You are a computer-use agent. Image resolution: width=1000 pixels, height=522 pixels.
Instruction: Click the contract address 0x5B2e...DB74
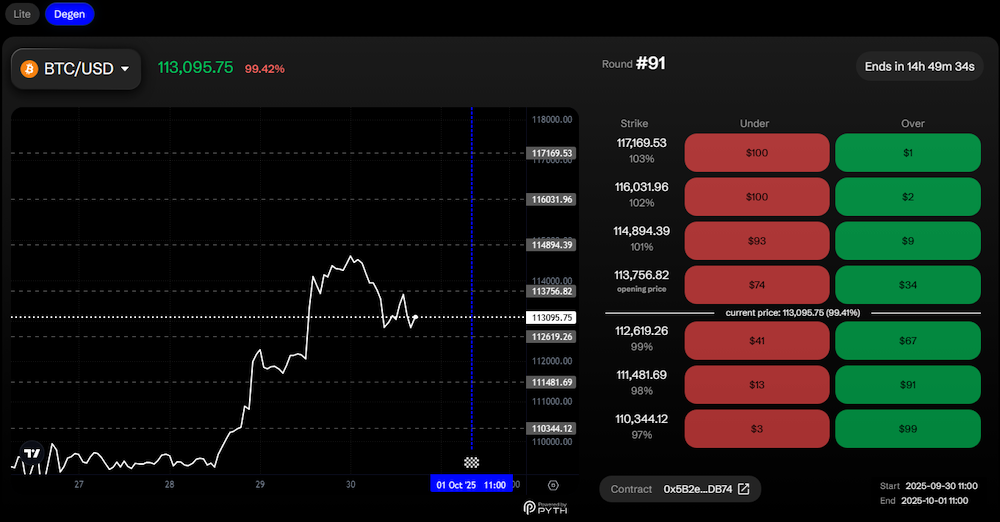pos(698,489)
